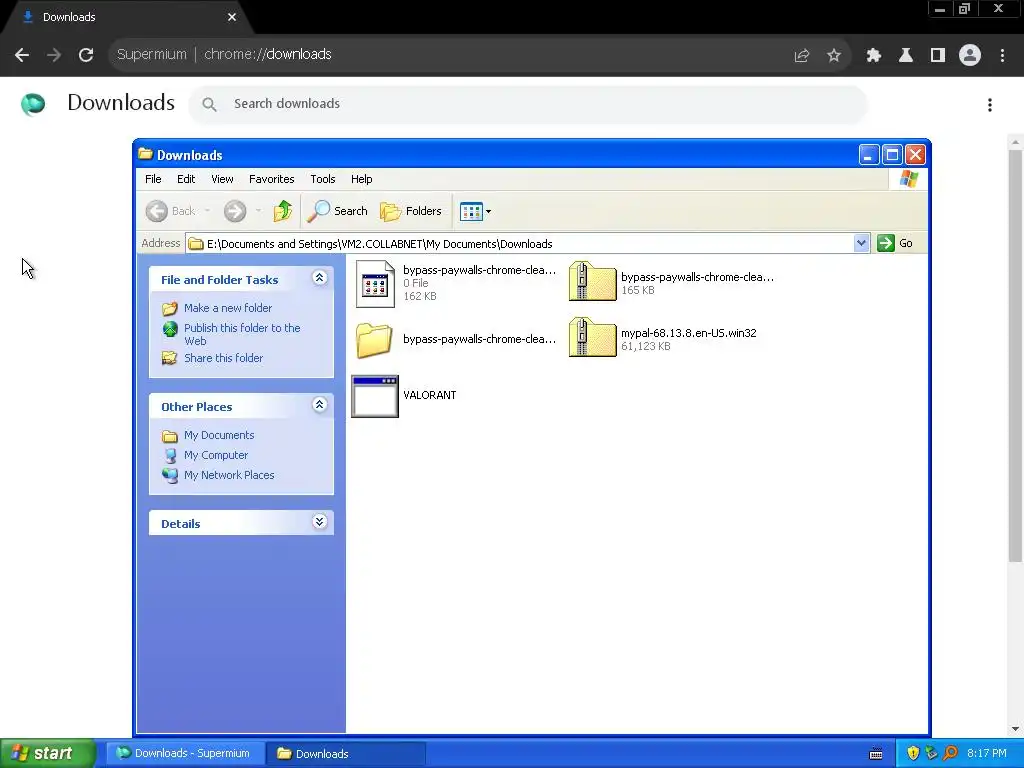This screenshot has width=1024, height=768.
Task: Open the View menu
Action: coord(222,179)
